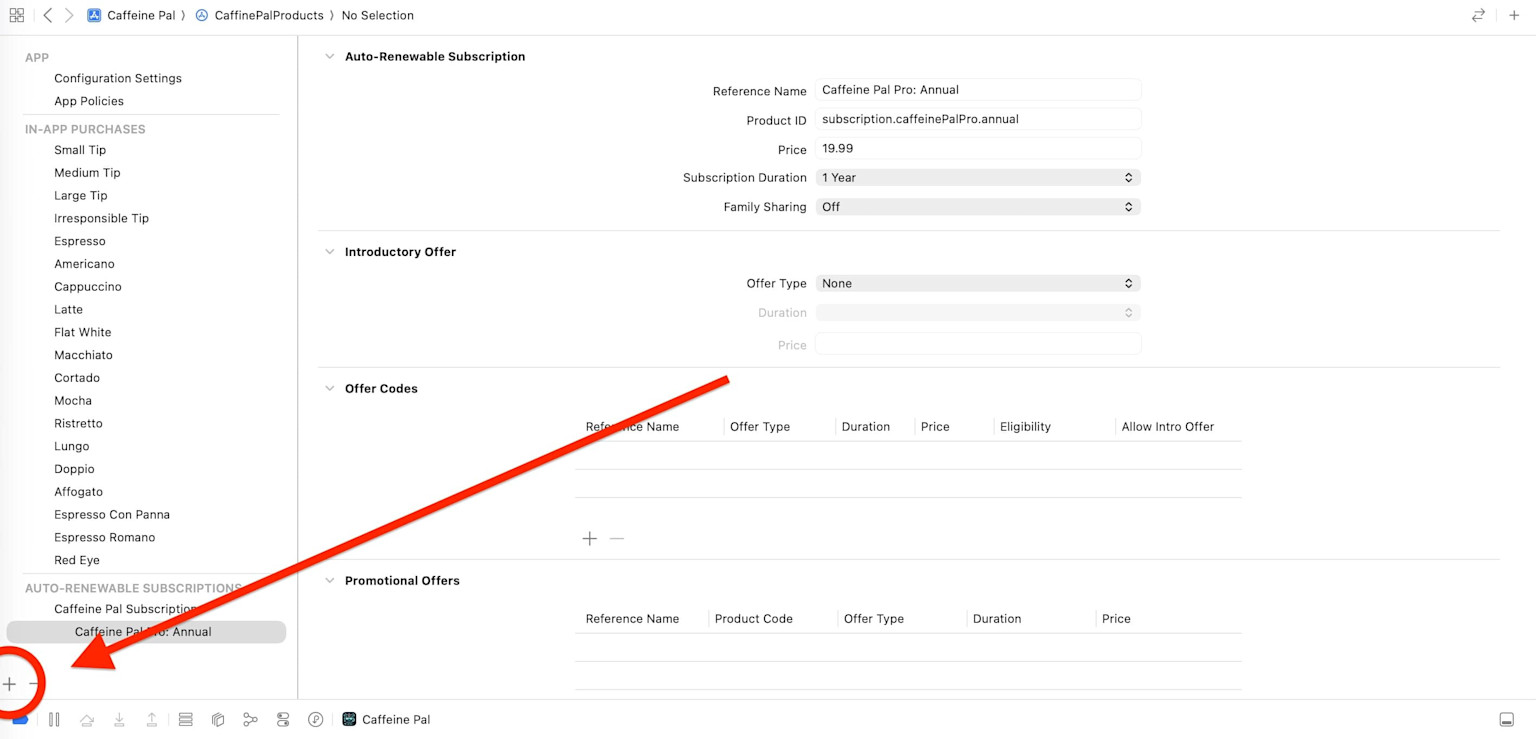1536x739 pixels.
Task: Select the Mocha product
Action: 73,401
